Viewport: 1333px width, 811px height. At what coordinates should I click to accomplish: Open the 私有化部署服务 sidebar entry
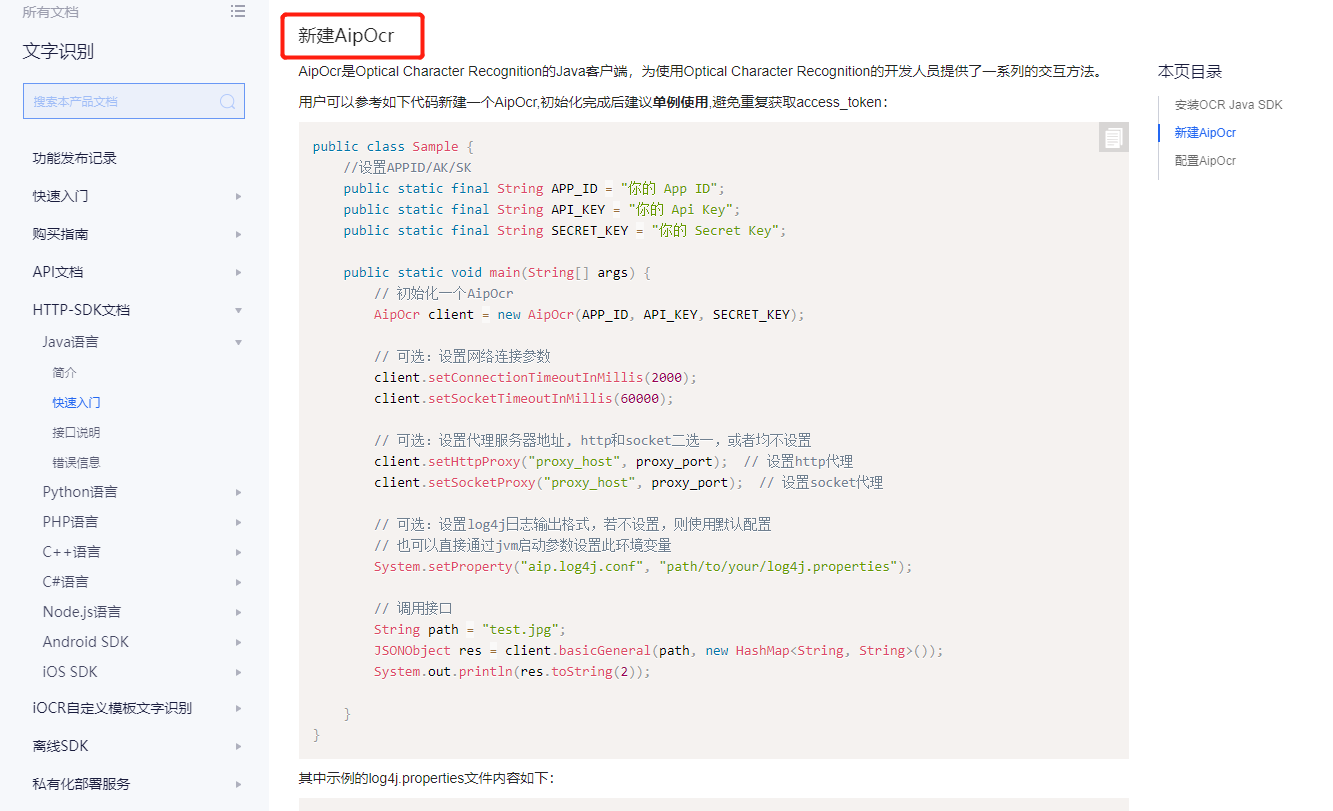[x=82, y=784]
